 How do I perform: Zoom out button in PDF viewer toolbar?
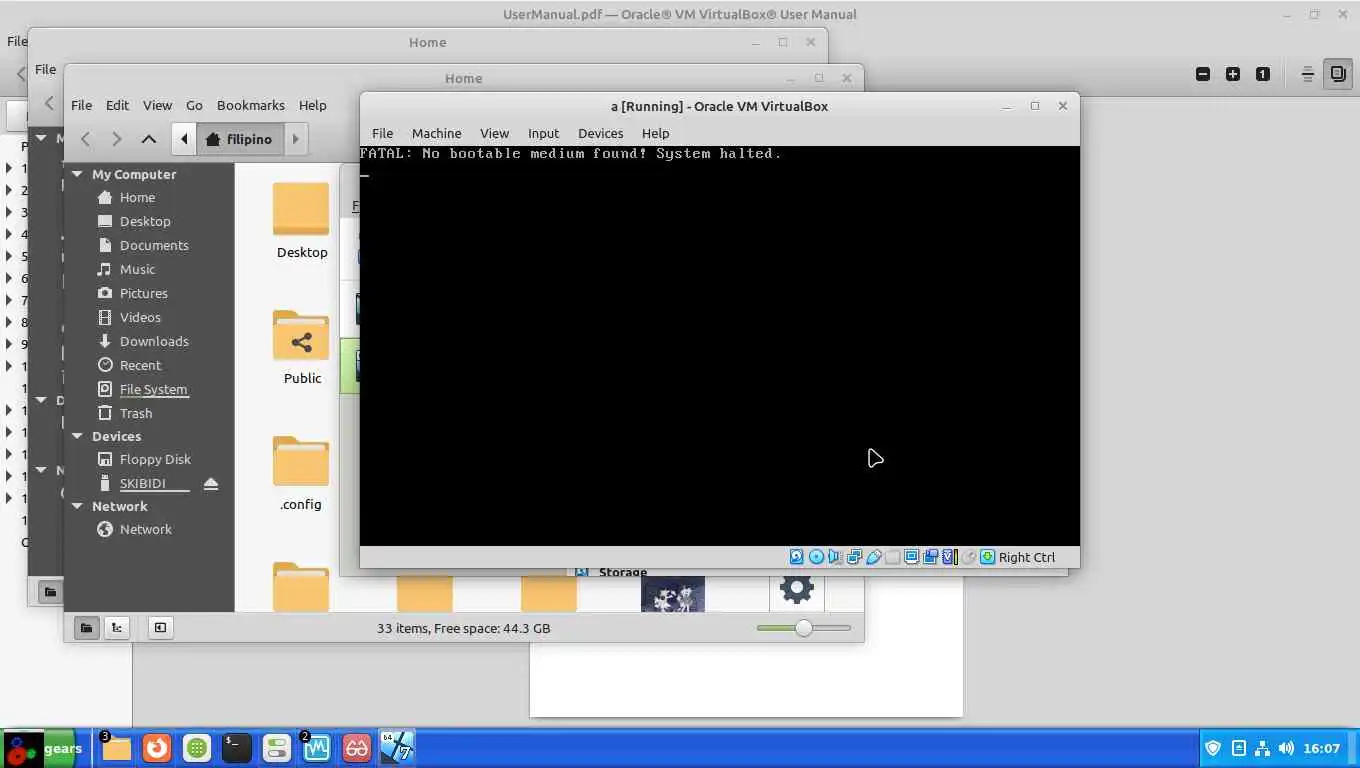1203,74
